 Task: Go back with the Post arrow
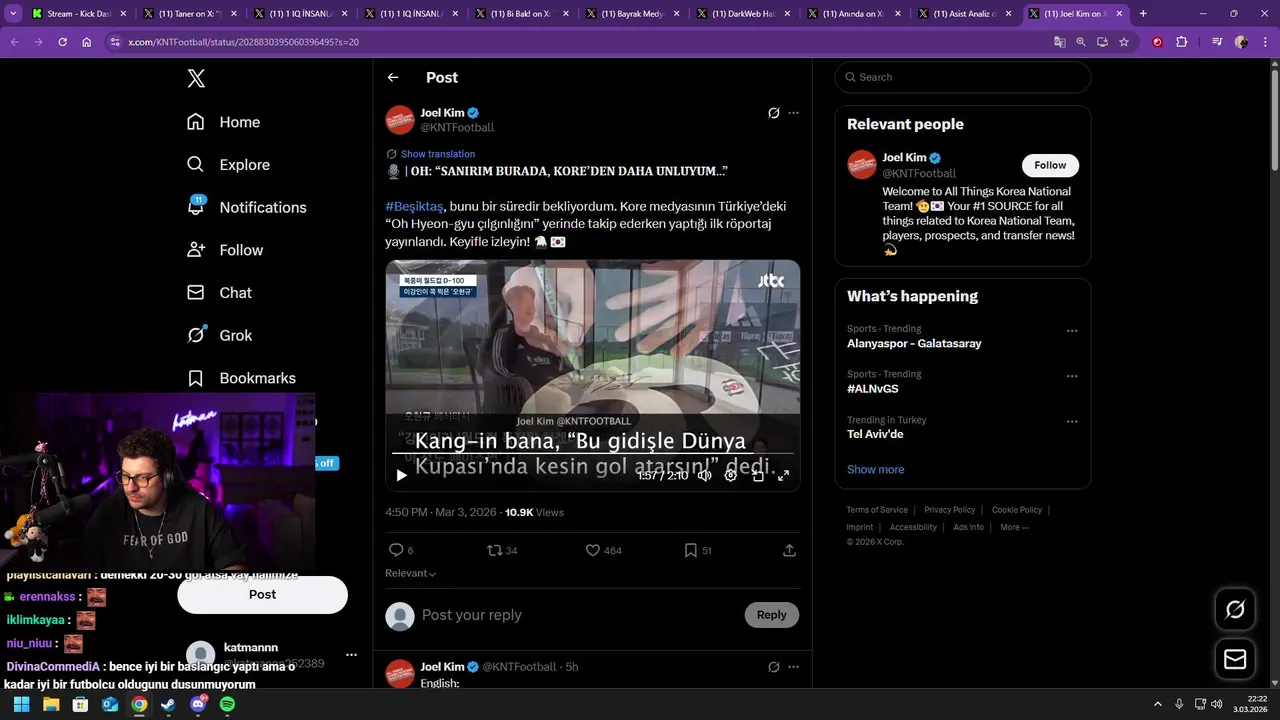393,77
